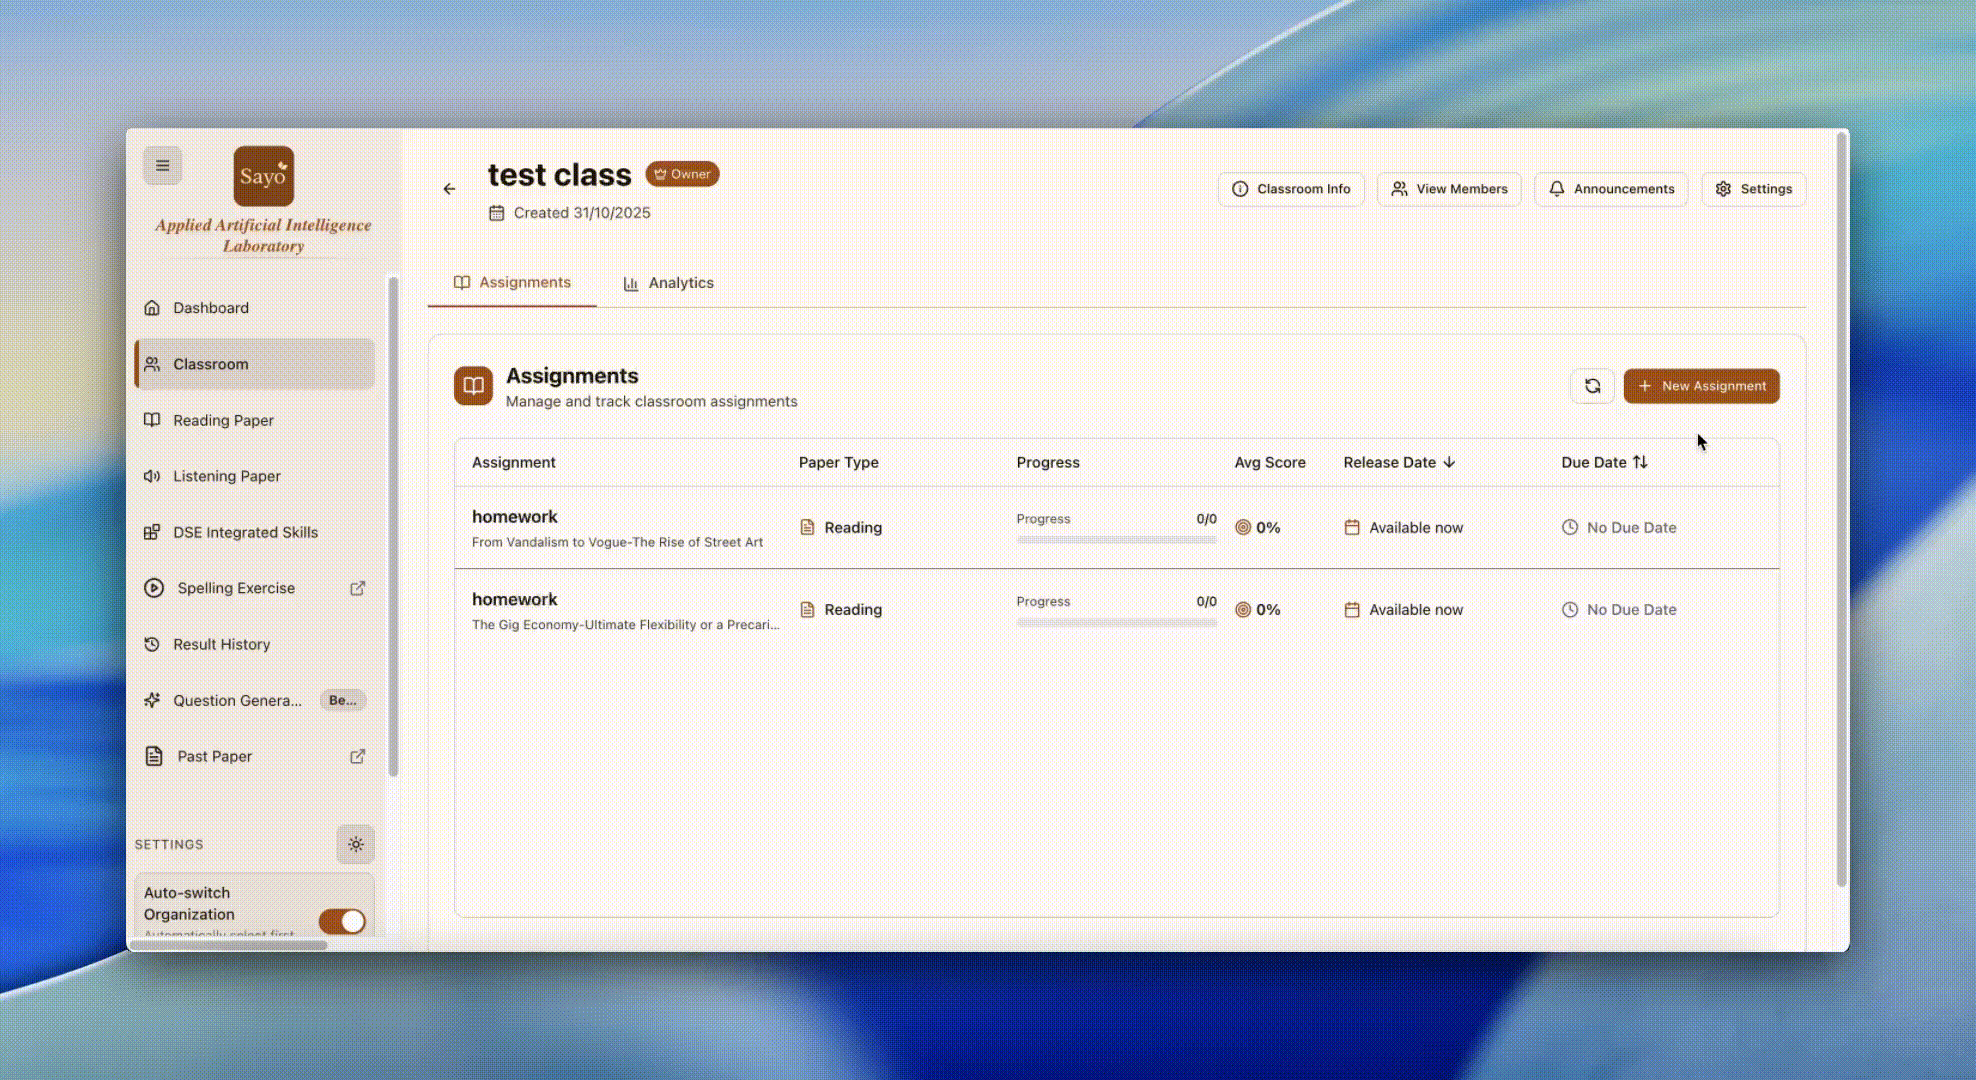
Task: Sort by Due Date column arrows
Action: [x=1640, y=462]
